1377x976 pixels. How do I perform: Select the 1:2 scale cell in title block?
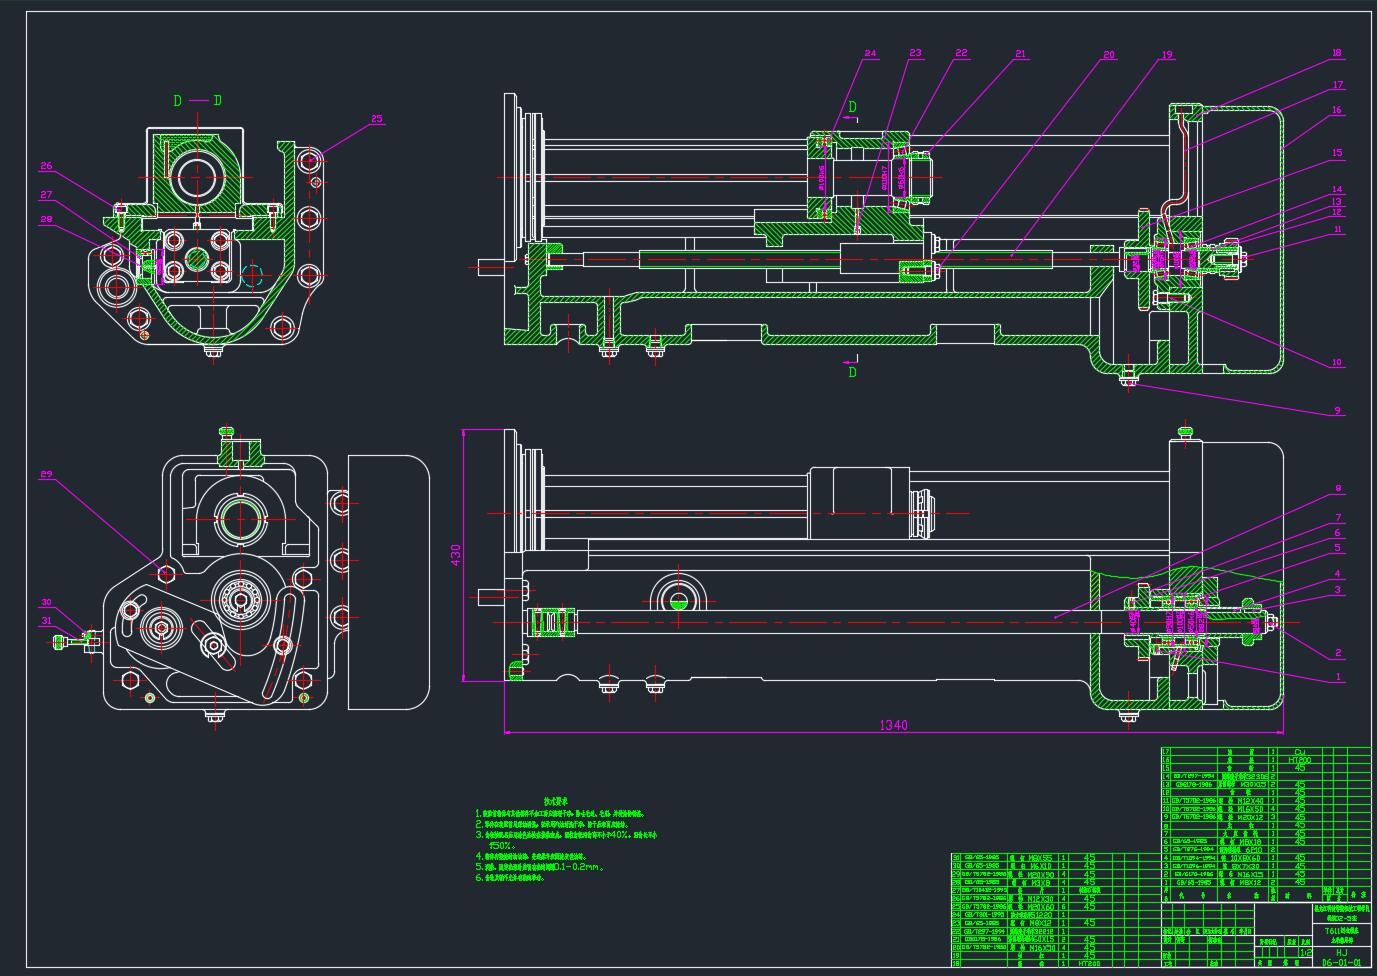(x=1304, y=953)
